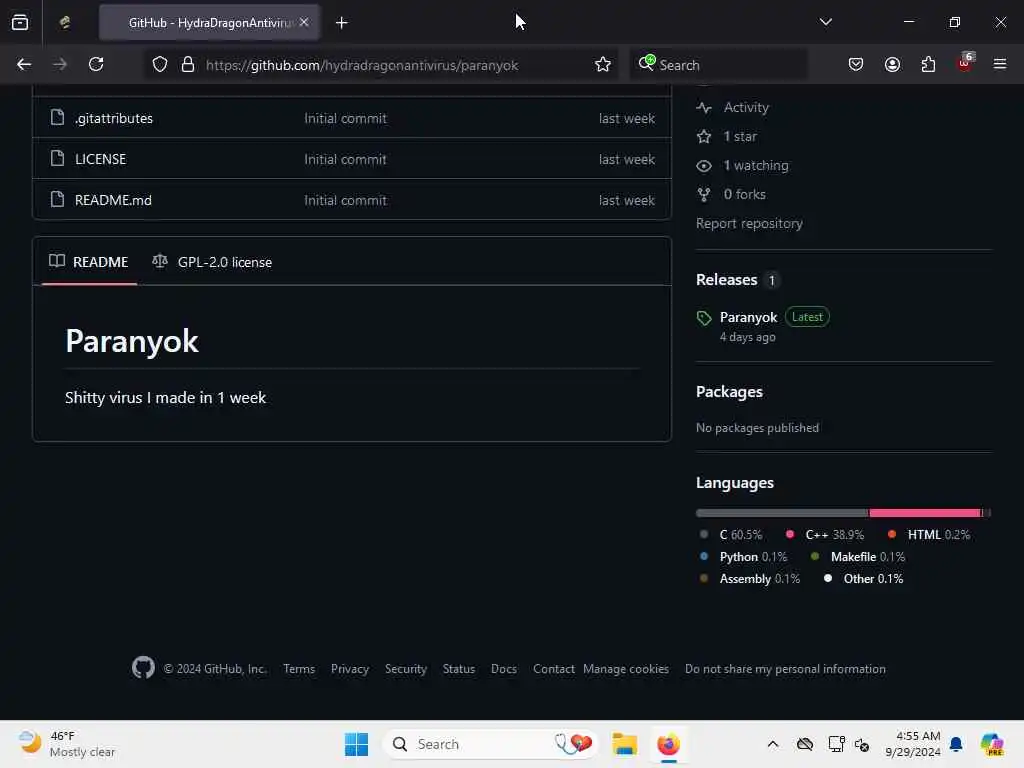Open the tracking protection shield icon

[160, 64]
